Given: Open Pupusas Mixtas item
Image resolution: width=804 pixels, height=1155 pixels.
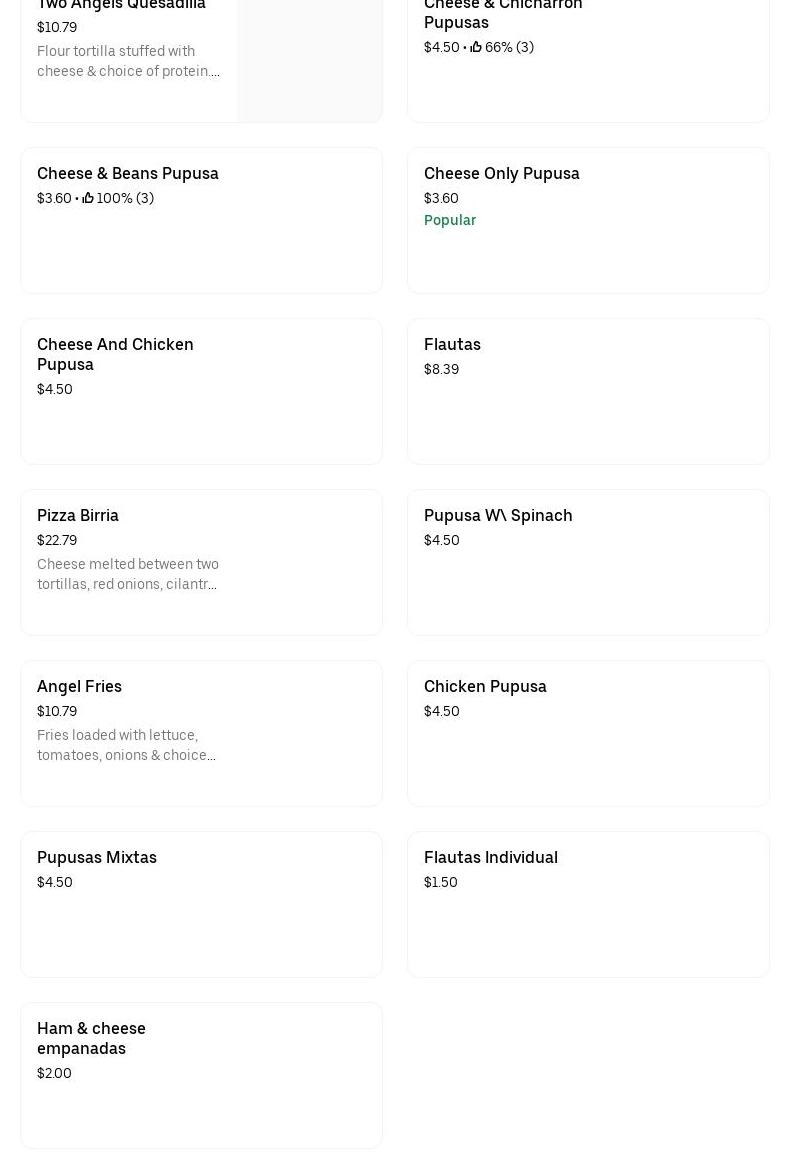Looking at the screenshot, I should pyautogui.click(x=200, y=904).
